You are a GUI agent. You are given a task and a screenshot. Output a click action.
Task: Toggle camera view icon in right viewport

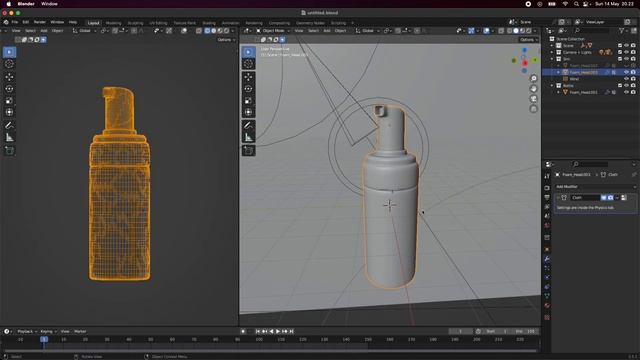pyautogui.click(x=533, y=99)
